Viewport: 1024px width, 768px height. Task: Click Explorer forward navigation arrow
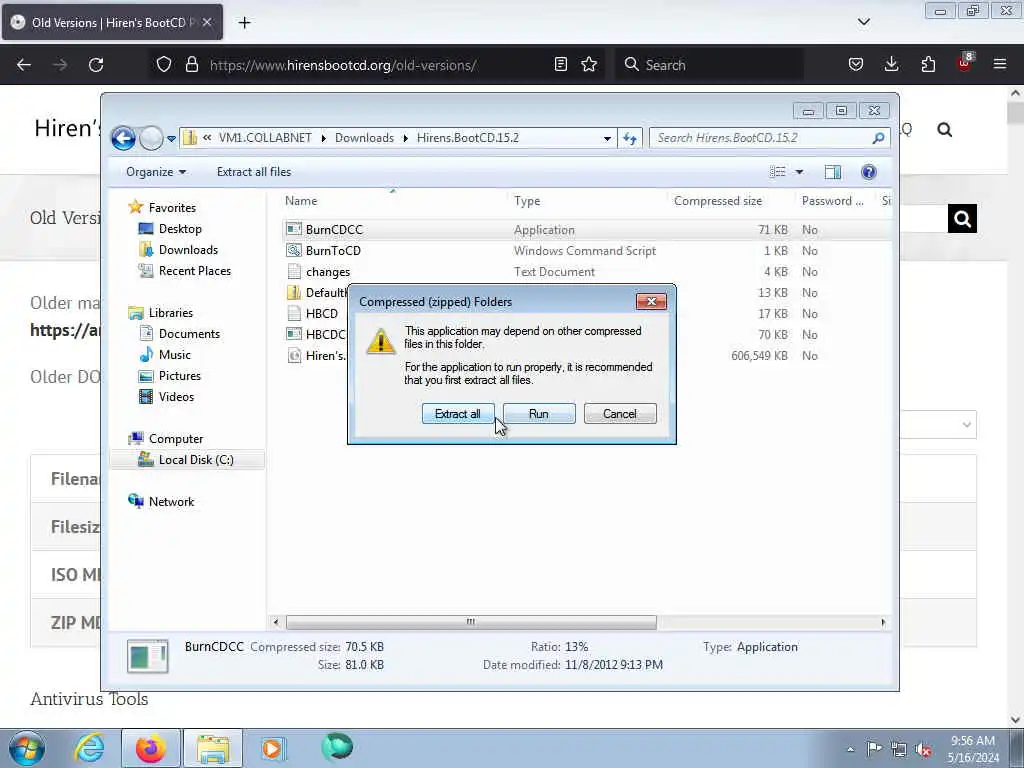click(x=151, y=138)
